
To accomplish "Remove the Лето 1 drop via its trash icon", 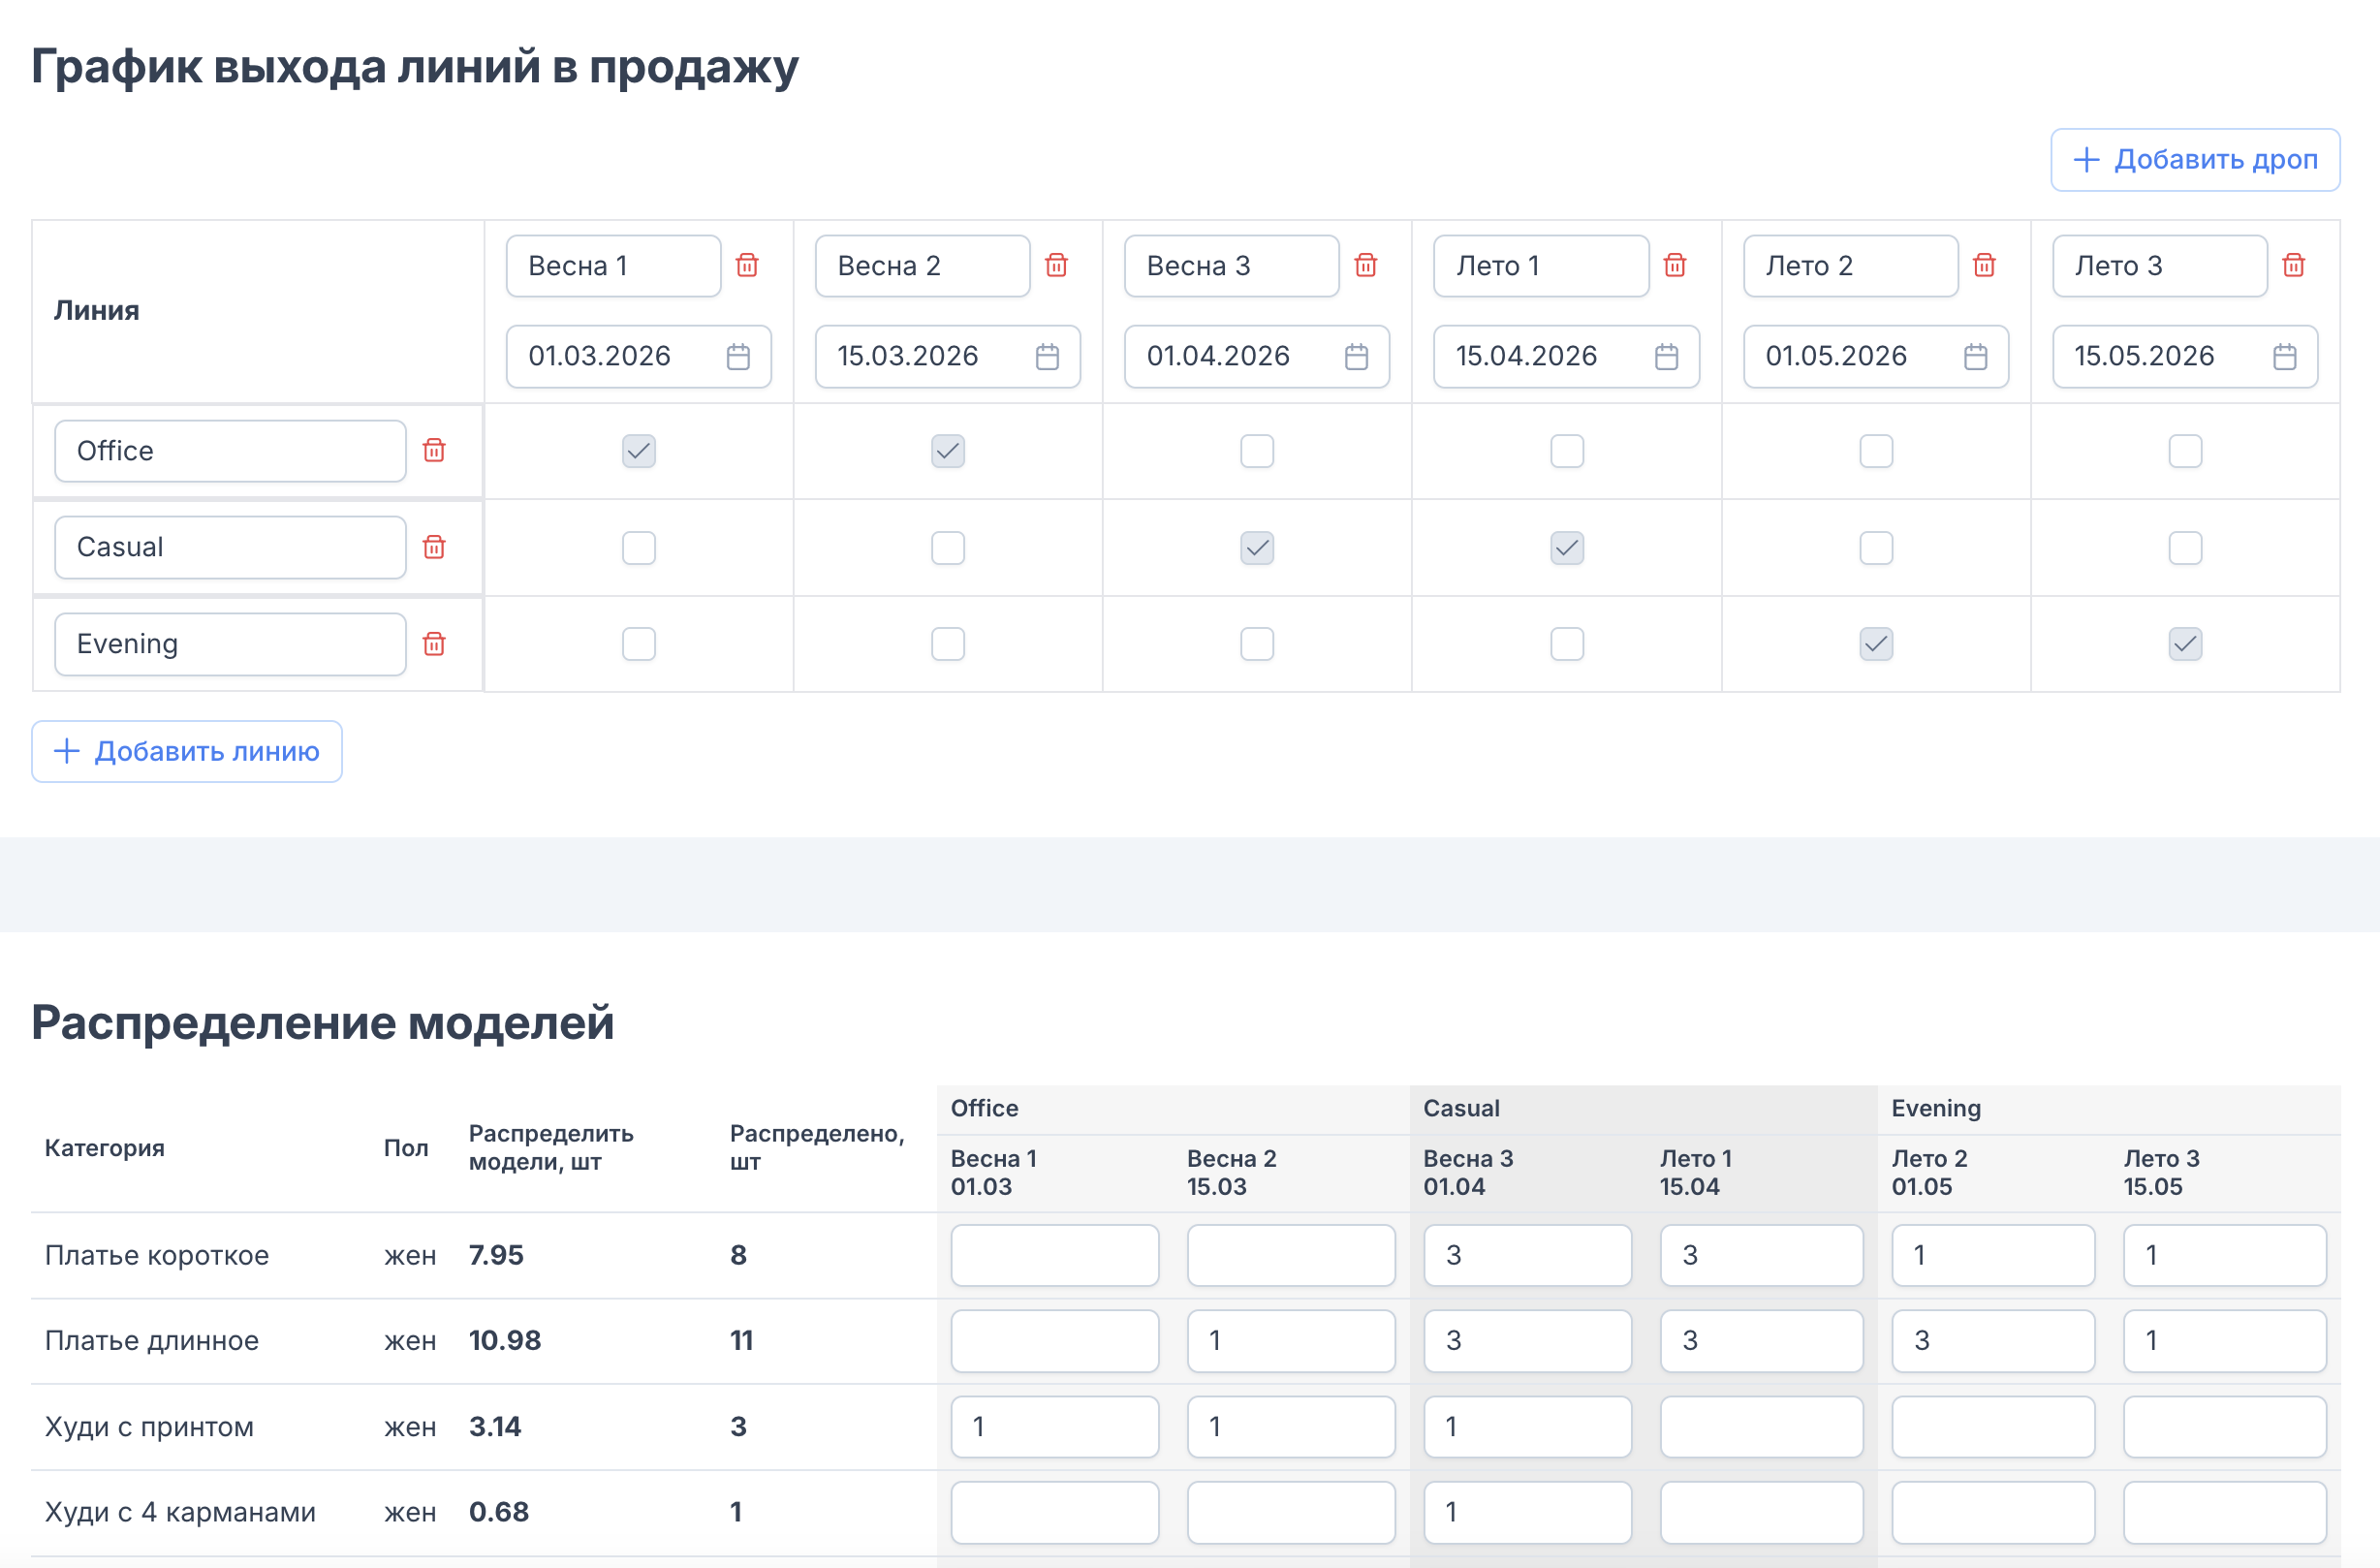I will (x=1675, y=265).
